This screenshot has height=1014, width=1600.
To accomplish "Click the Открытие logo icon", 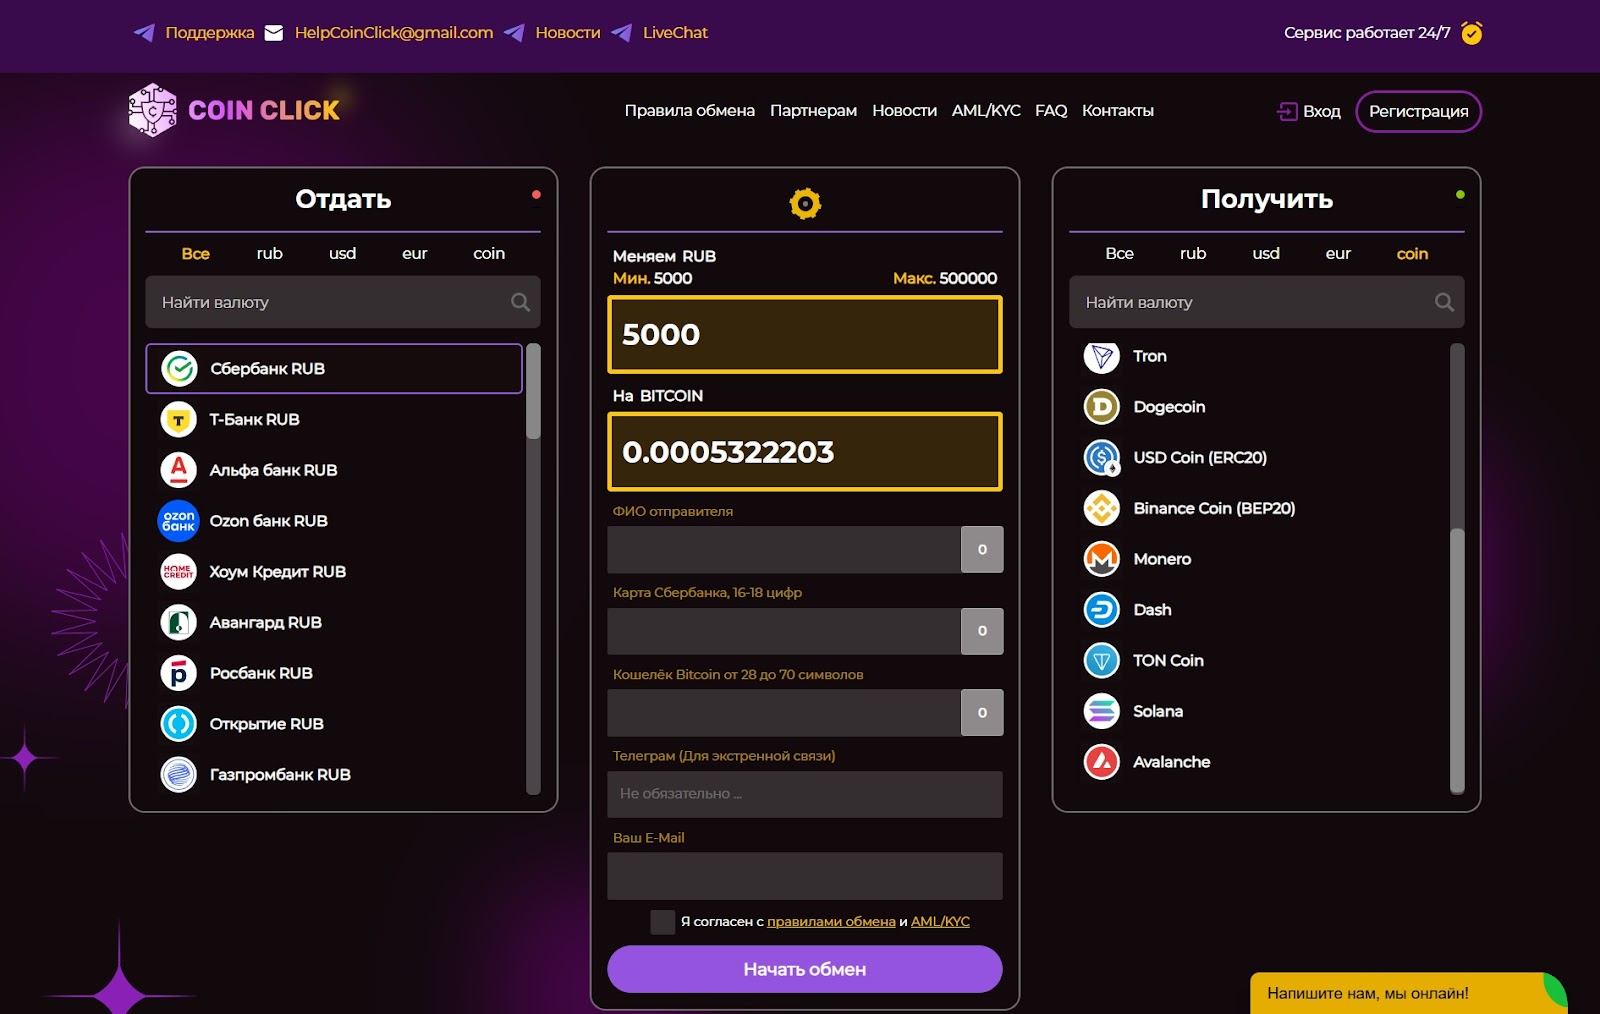I will tap(179, 724).
